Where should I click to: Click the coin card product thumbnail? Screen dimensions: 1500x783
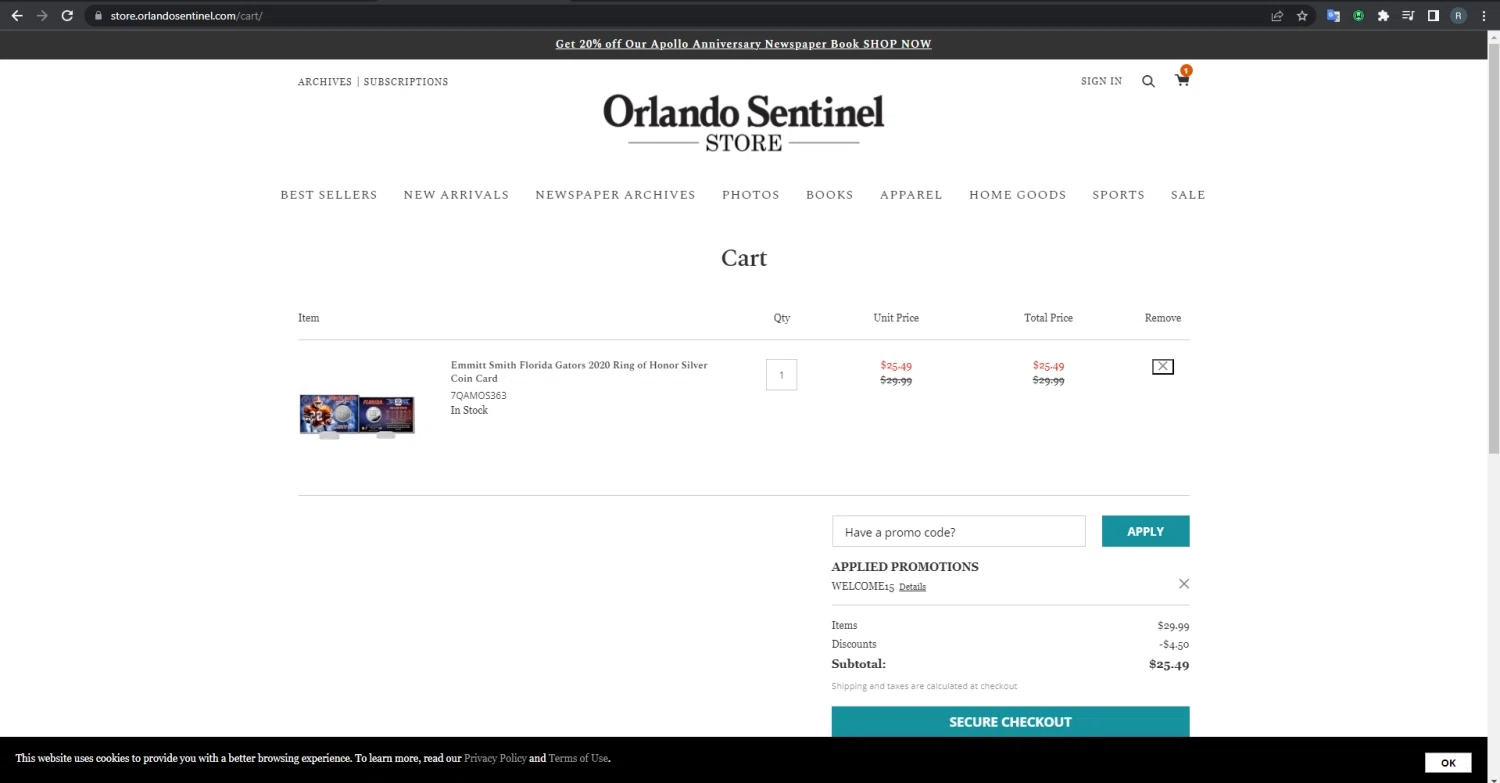tap(357, 415)
